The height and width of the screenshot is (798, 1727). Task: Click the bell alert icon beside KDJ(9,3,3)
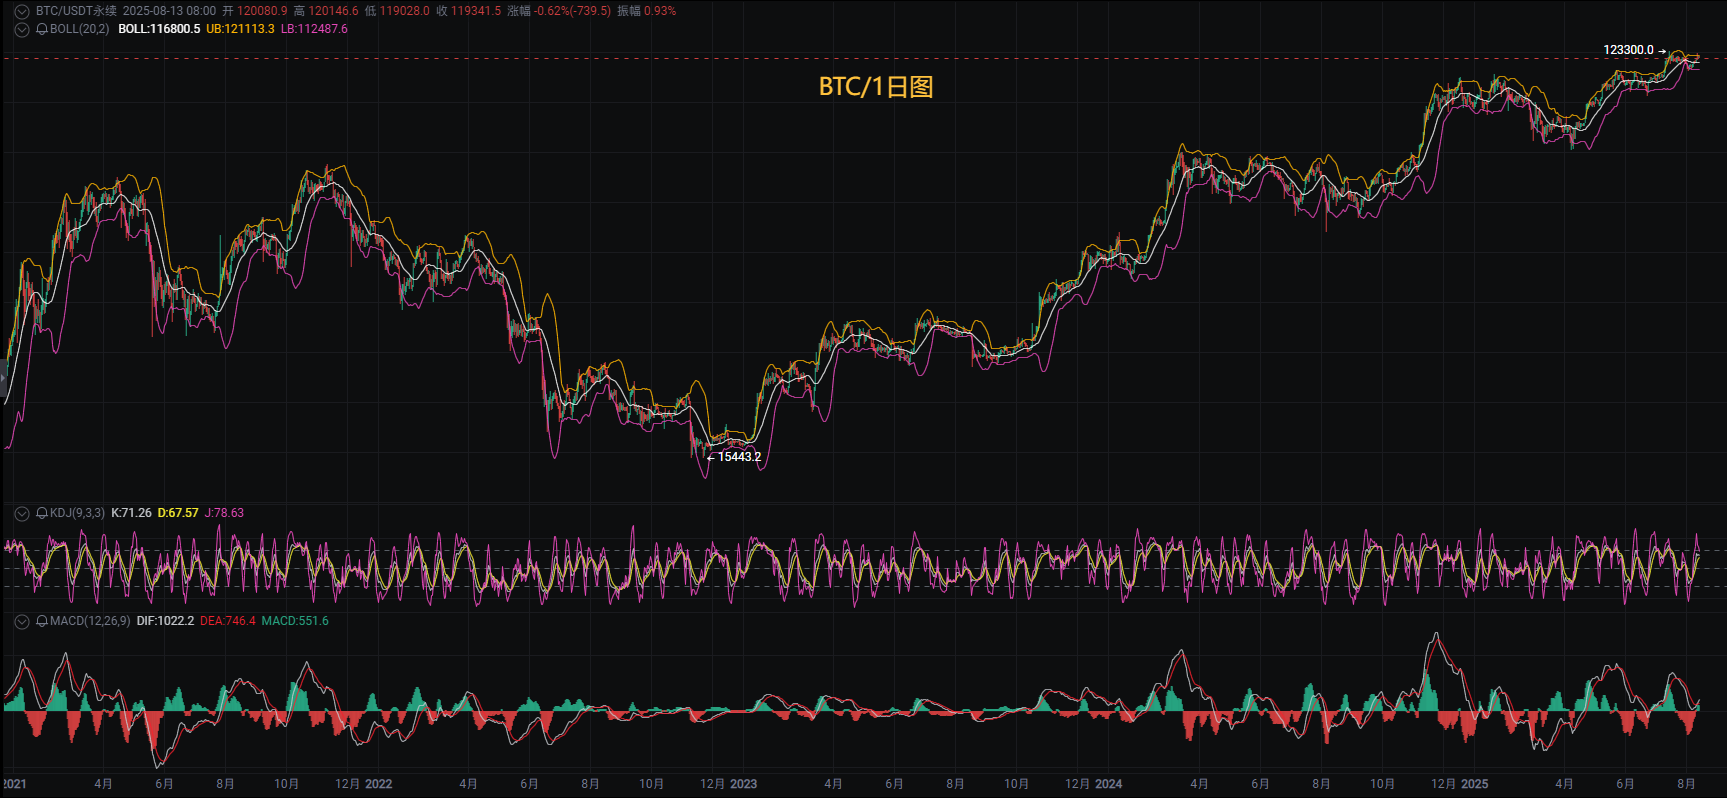[x=42, y=513]
